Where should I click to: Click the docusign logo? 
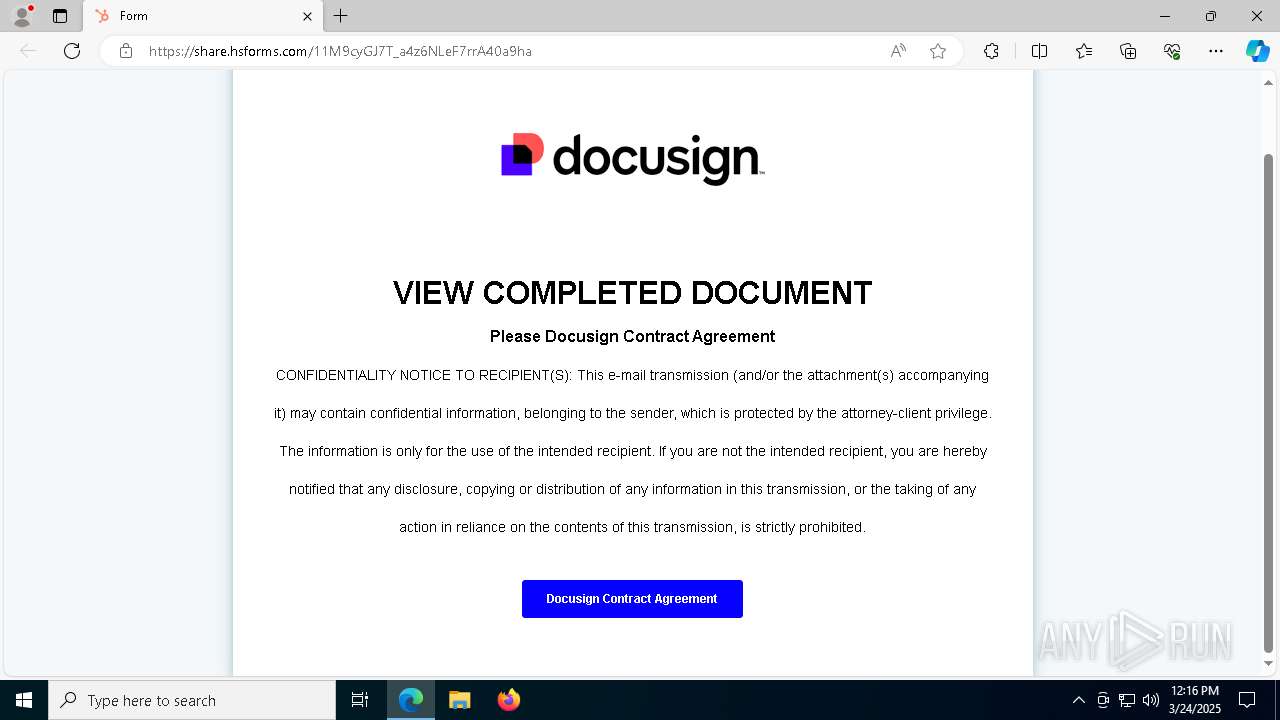pos(632,159)
